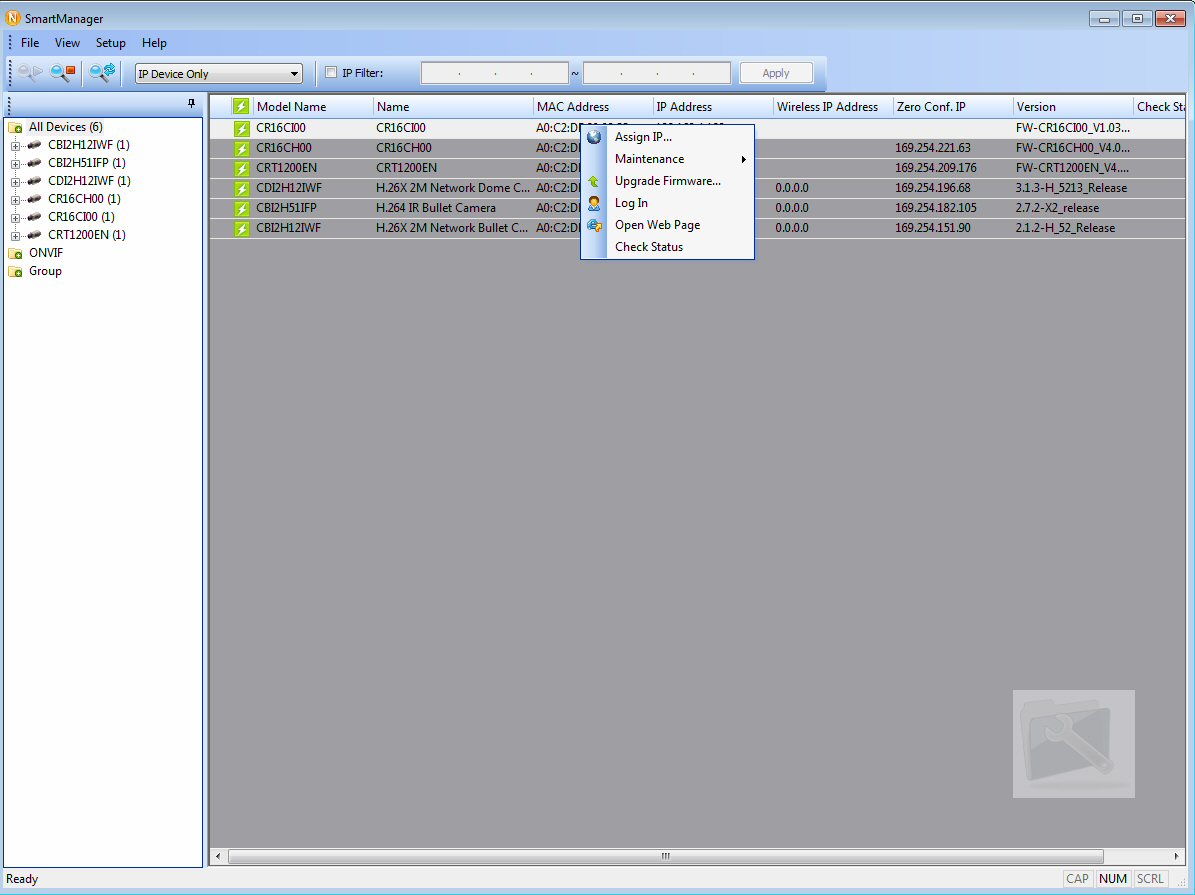
Task: Click the refresh search magnifier icon
Action: click(x=102, y=73)
